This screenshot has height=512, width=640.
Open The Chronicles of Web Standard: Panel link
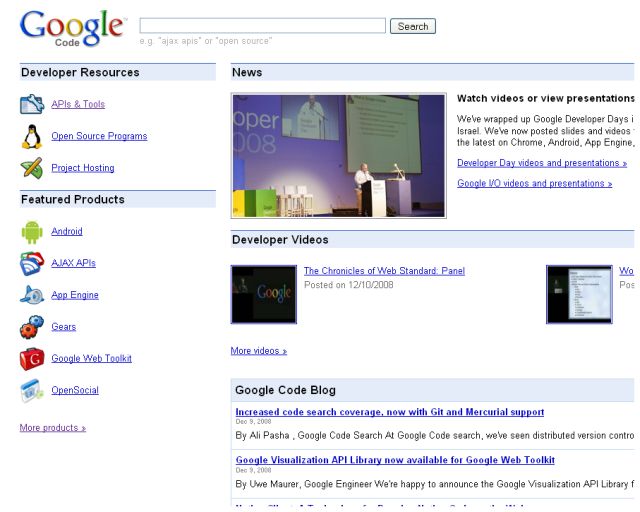pyautogui.click(x=384, y=271)
